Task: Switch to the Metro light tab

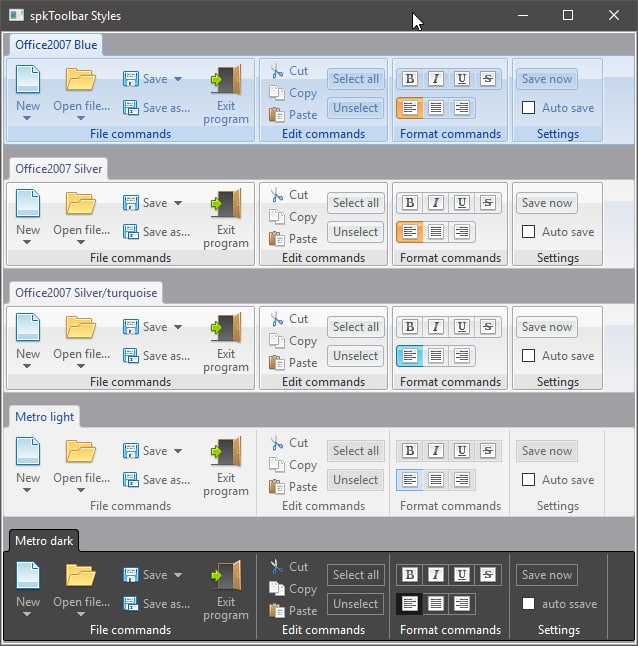Action: [x=44, y=417]
